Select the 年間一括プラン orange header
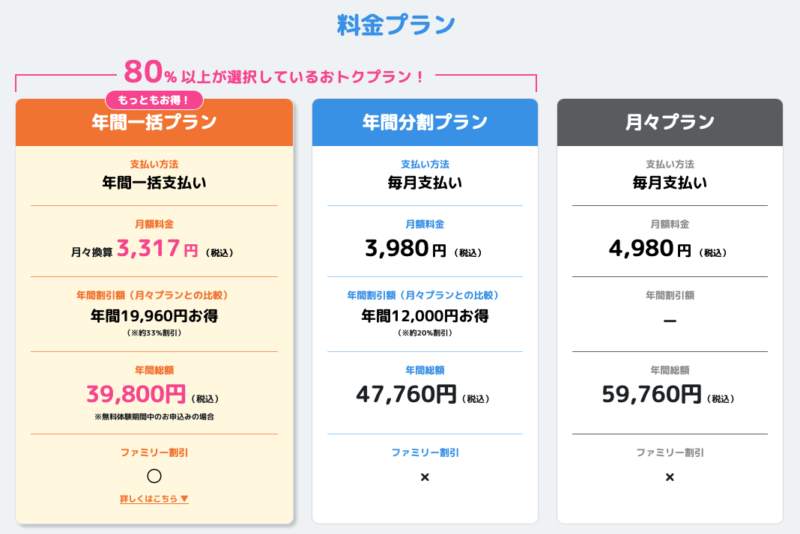The image size is (800, 534). pos(154,124)
